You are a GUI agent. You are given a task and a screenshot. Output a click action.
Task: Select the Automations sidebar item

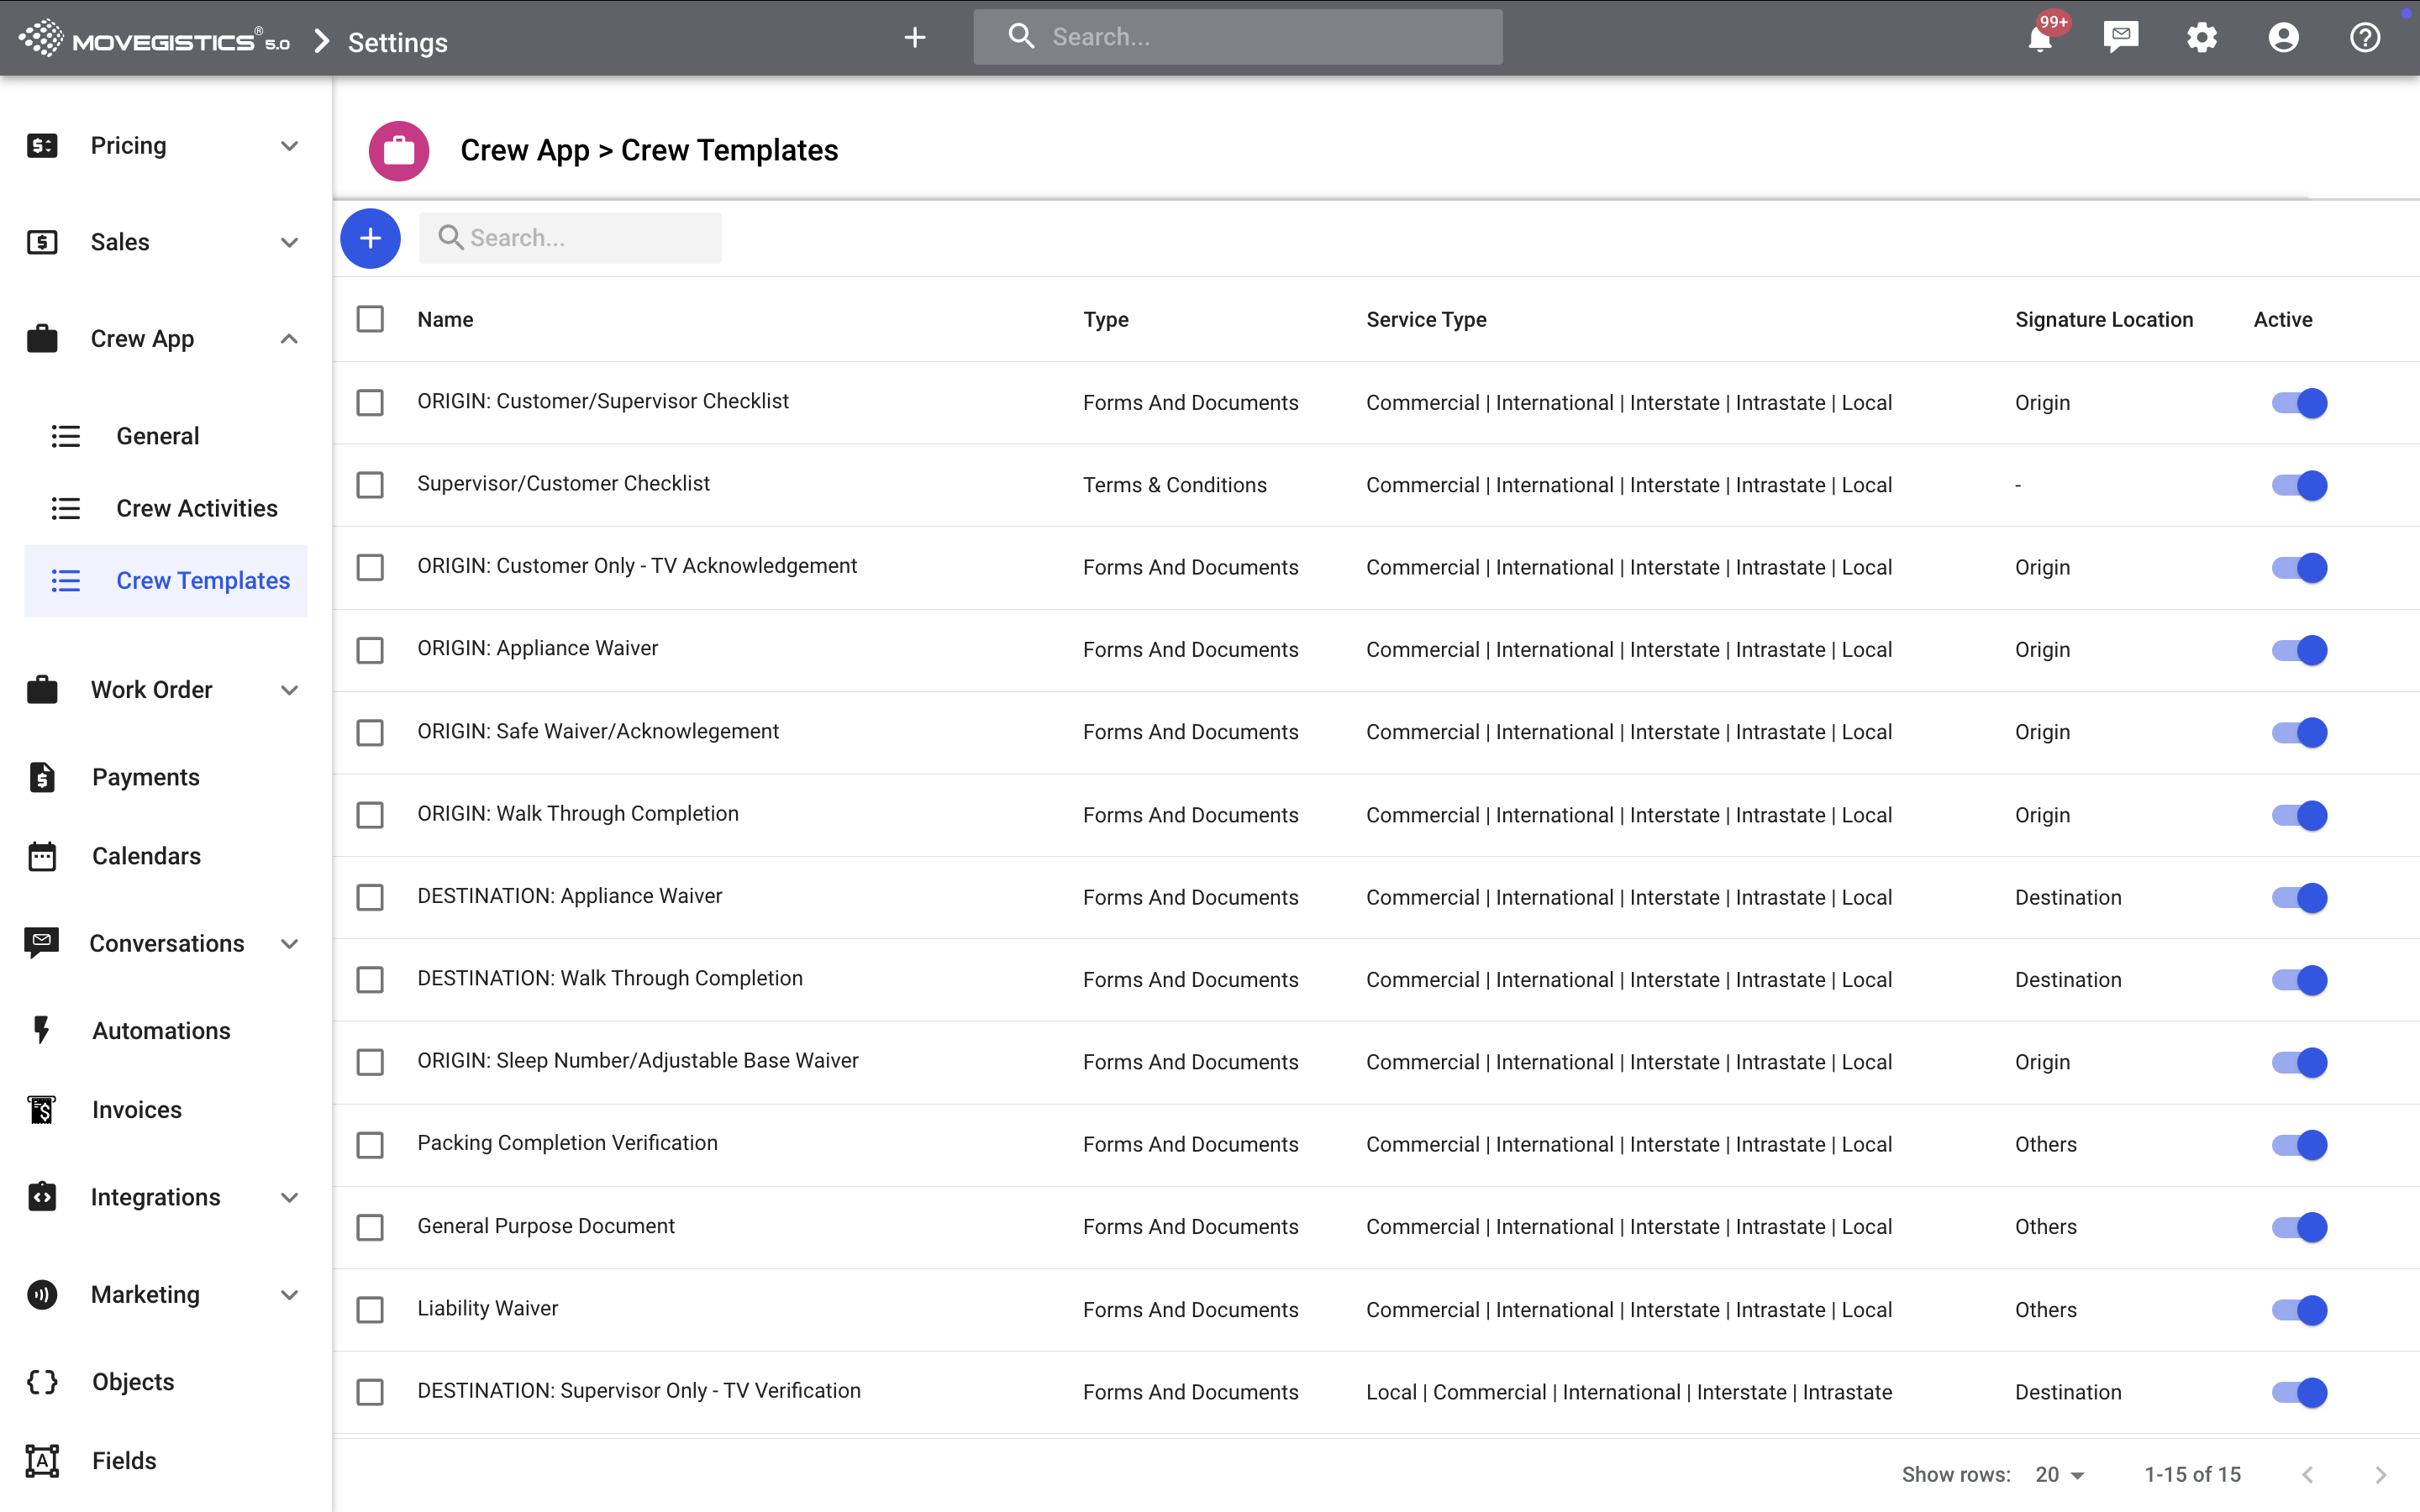pos(161,1030)
